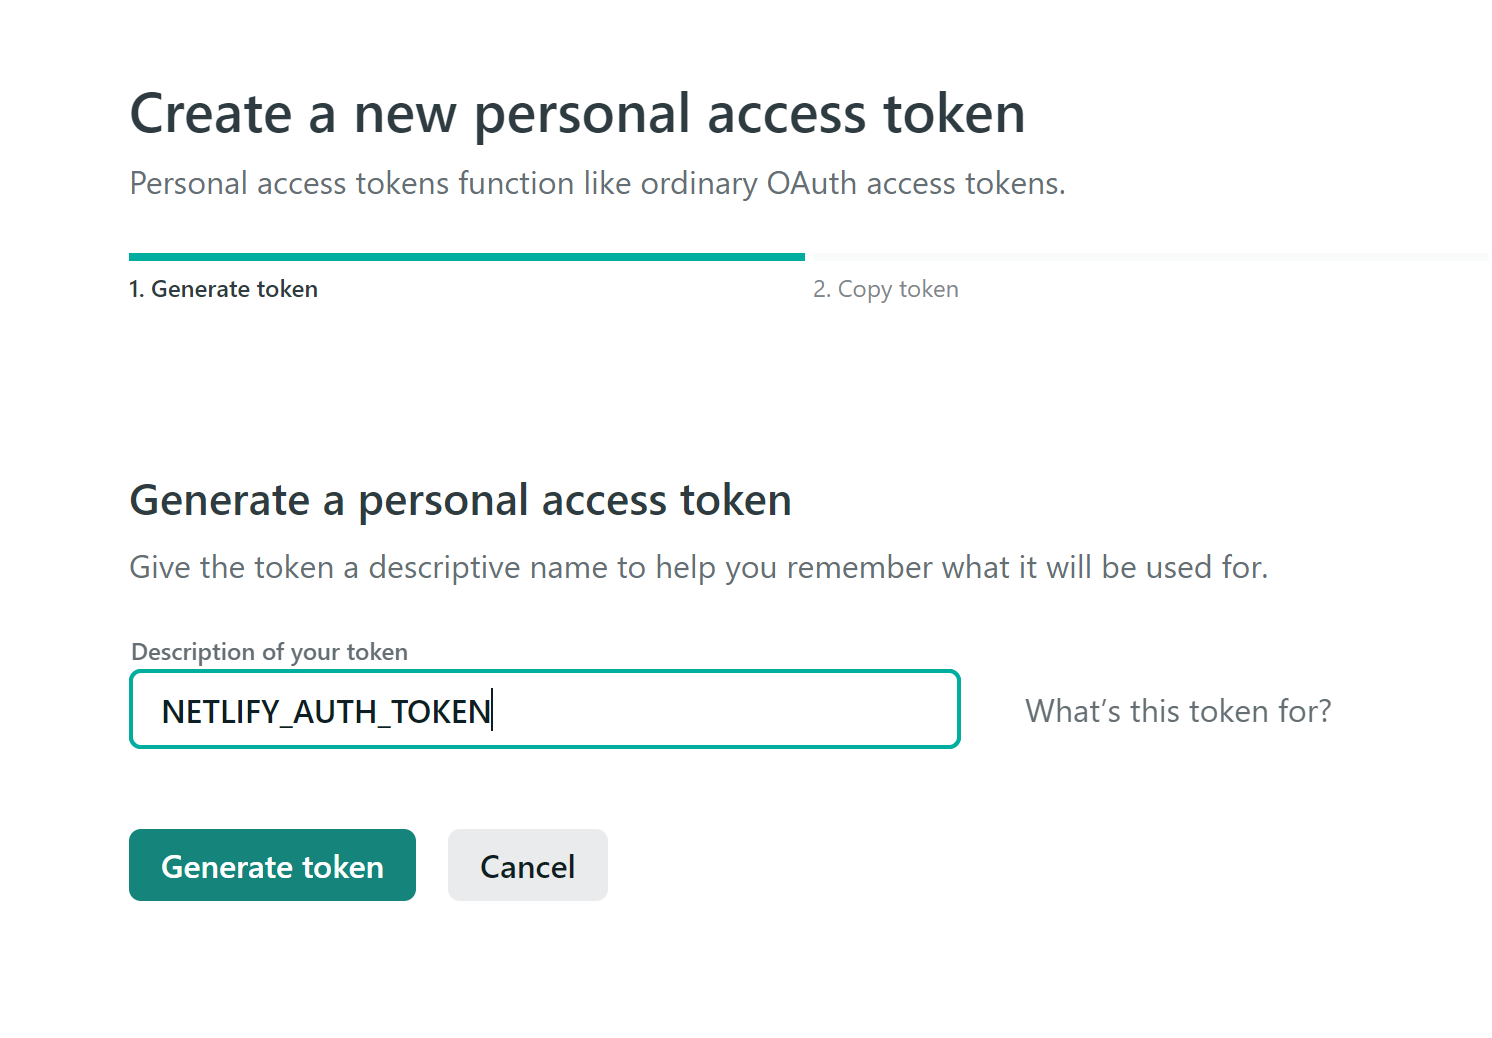
Task: Click the 'Description of your token' label
Action: [x=269, y=652]
